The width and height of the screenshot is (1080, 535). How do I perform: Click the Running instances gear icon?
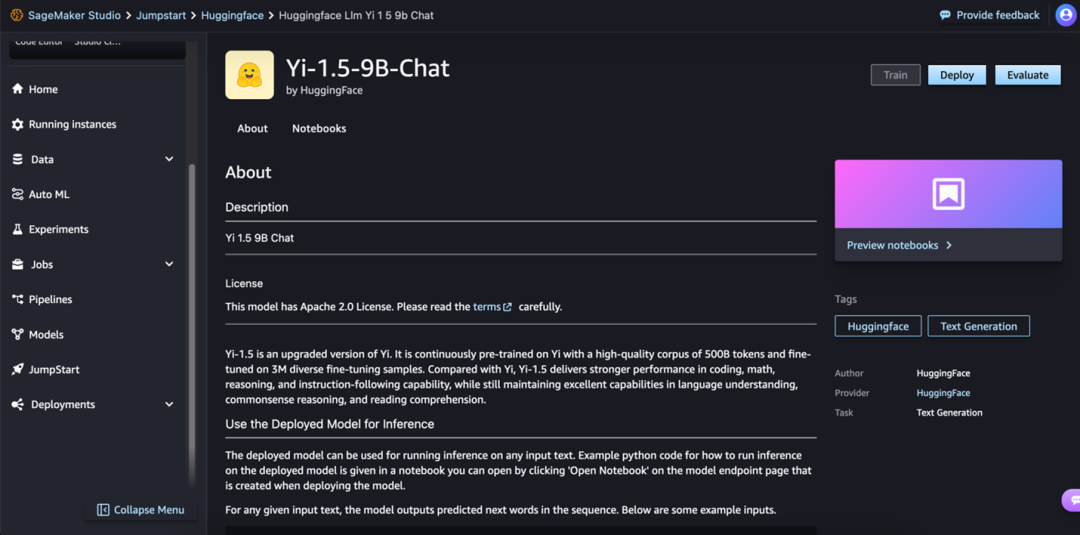click(x=17, y=124)
